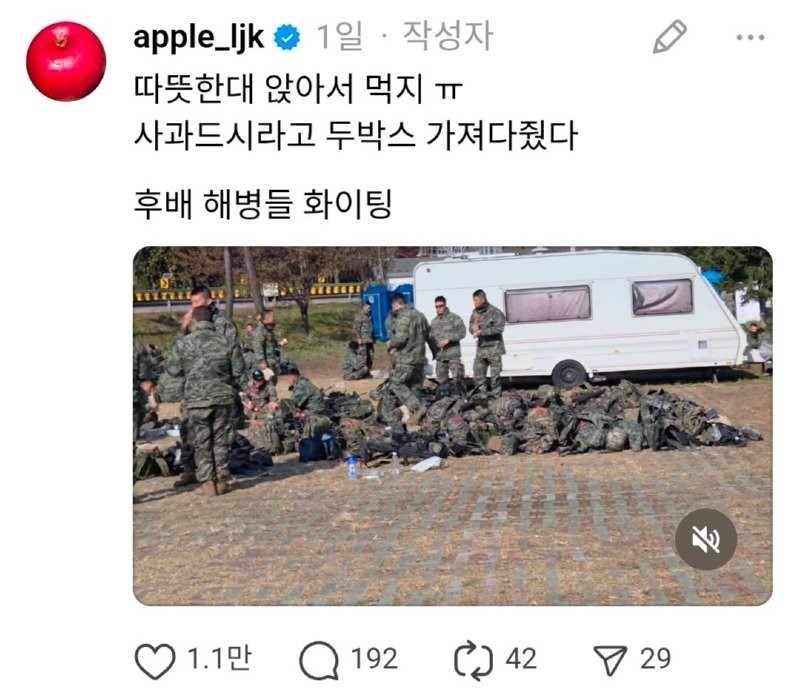Select the 후배 해병들 화이팅 text line
The height and width of the screenshot is (700, 800).
click(x=263, y=204)
